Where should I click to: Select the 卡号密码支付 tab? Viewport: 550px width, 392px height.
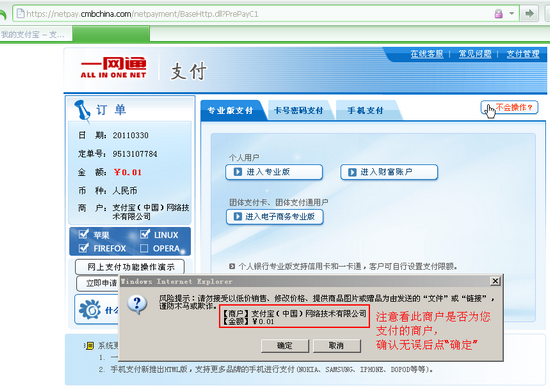299,110
